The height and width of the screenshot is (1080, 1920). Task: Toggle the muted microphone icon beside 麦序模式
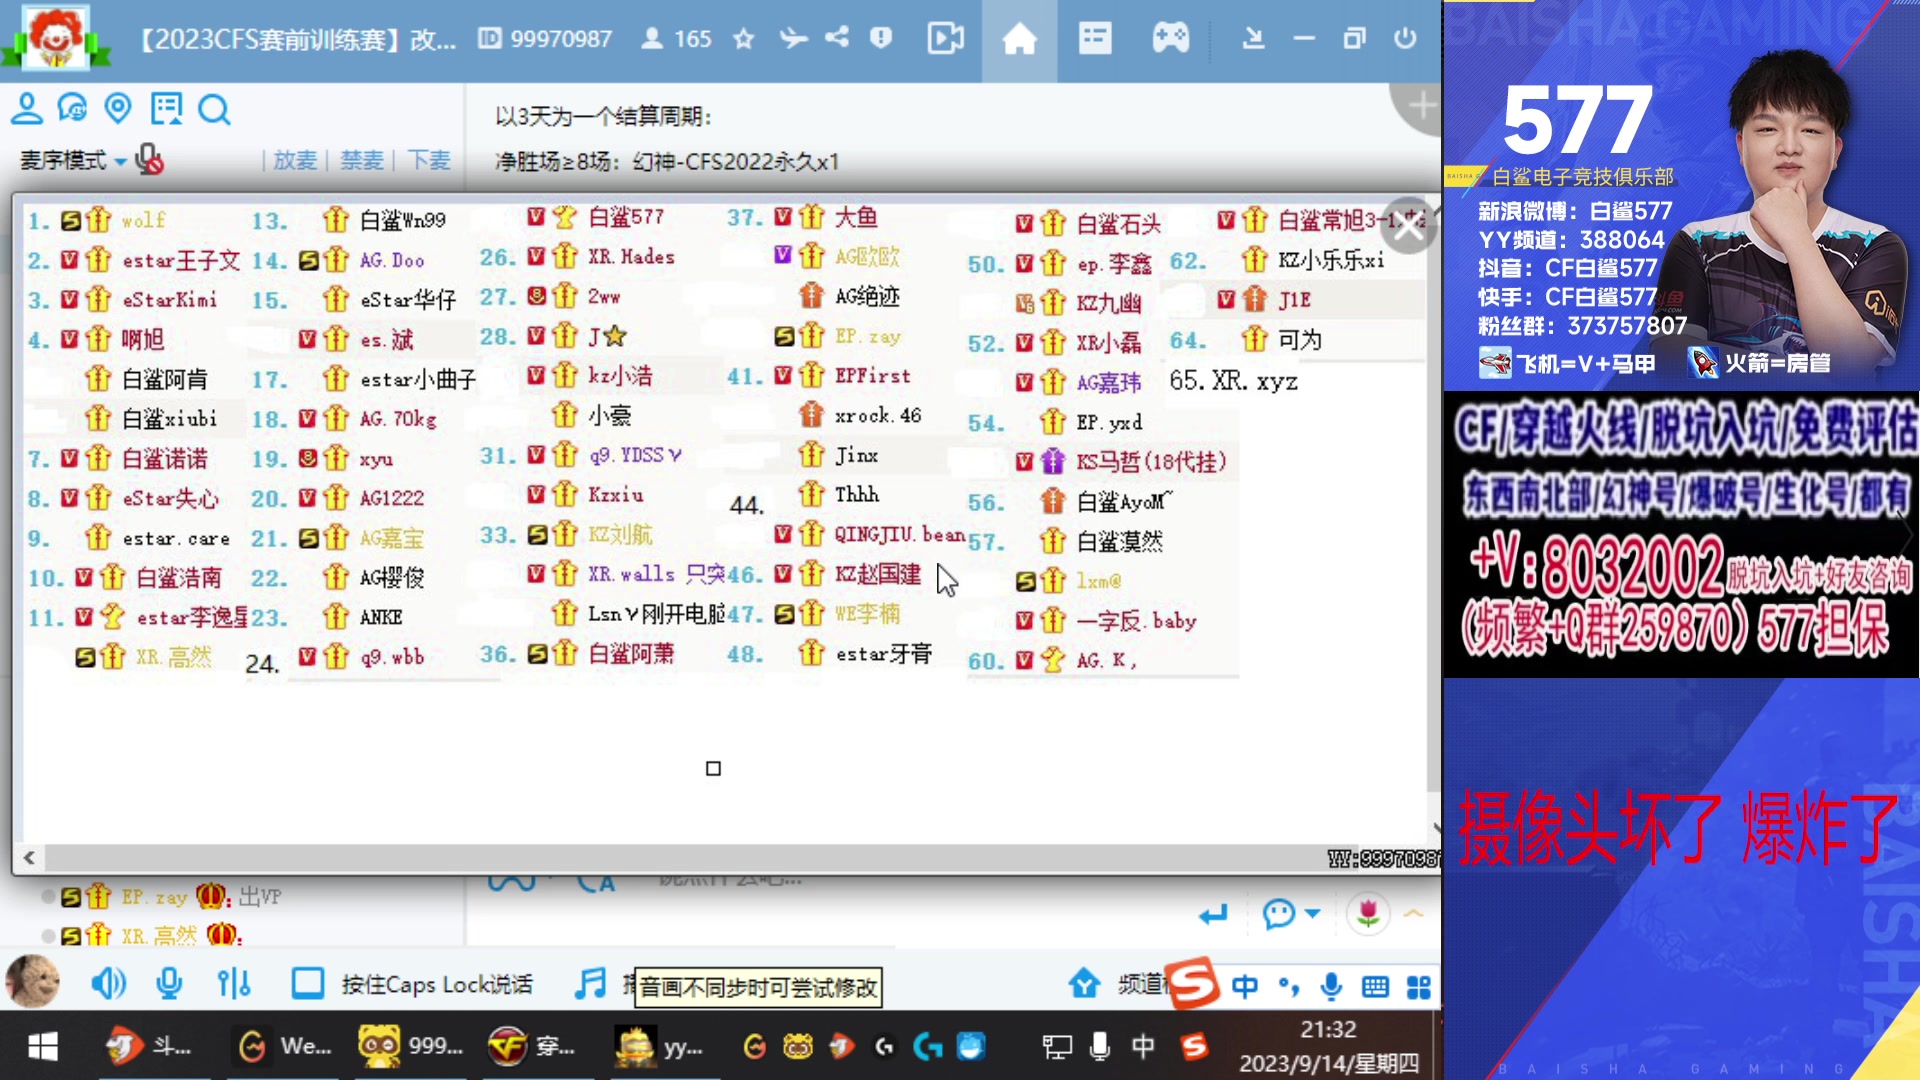click(x=149, y=159)
